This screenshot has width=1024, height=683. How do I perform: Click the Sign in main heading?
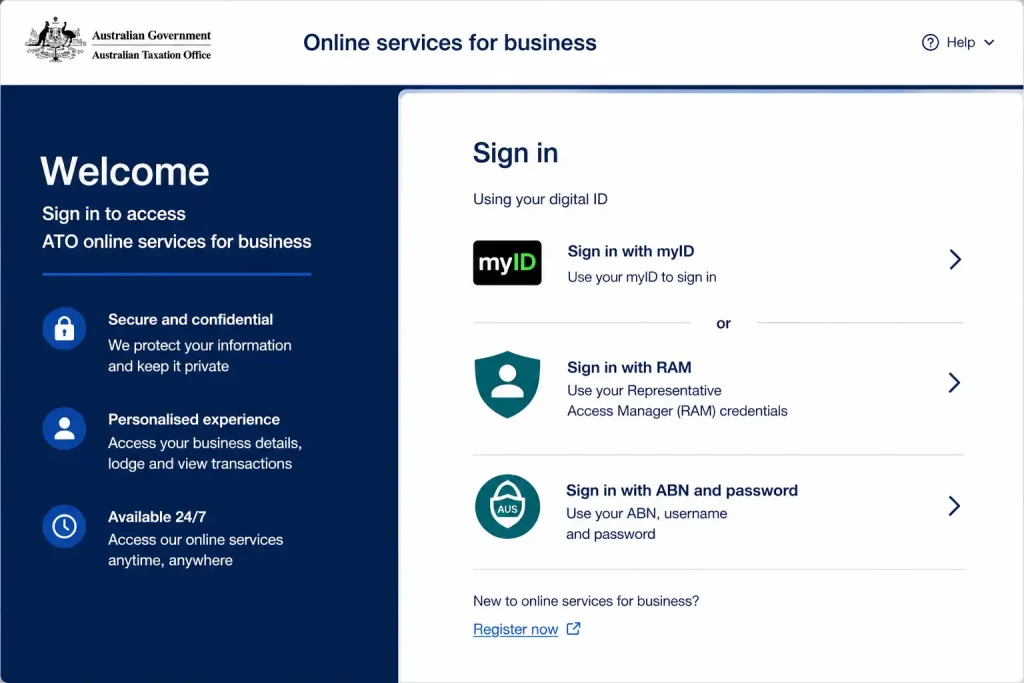pos(515,153)
